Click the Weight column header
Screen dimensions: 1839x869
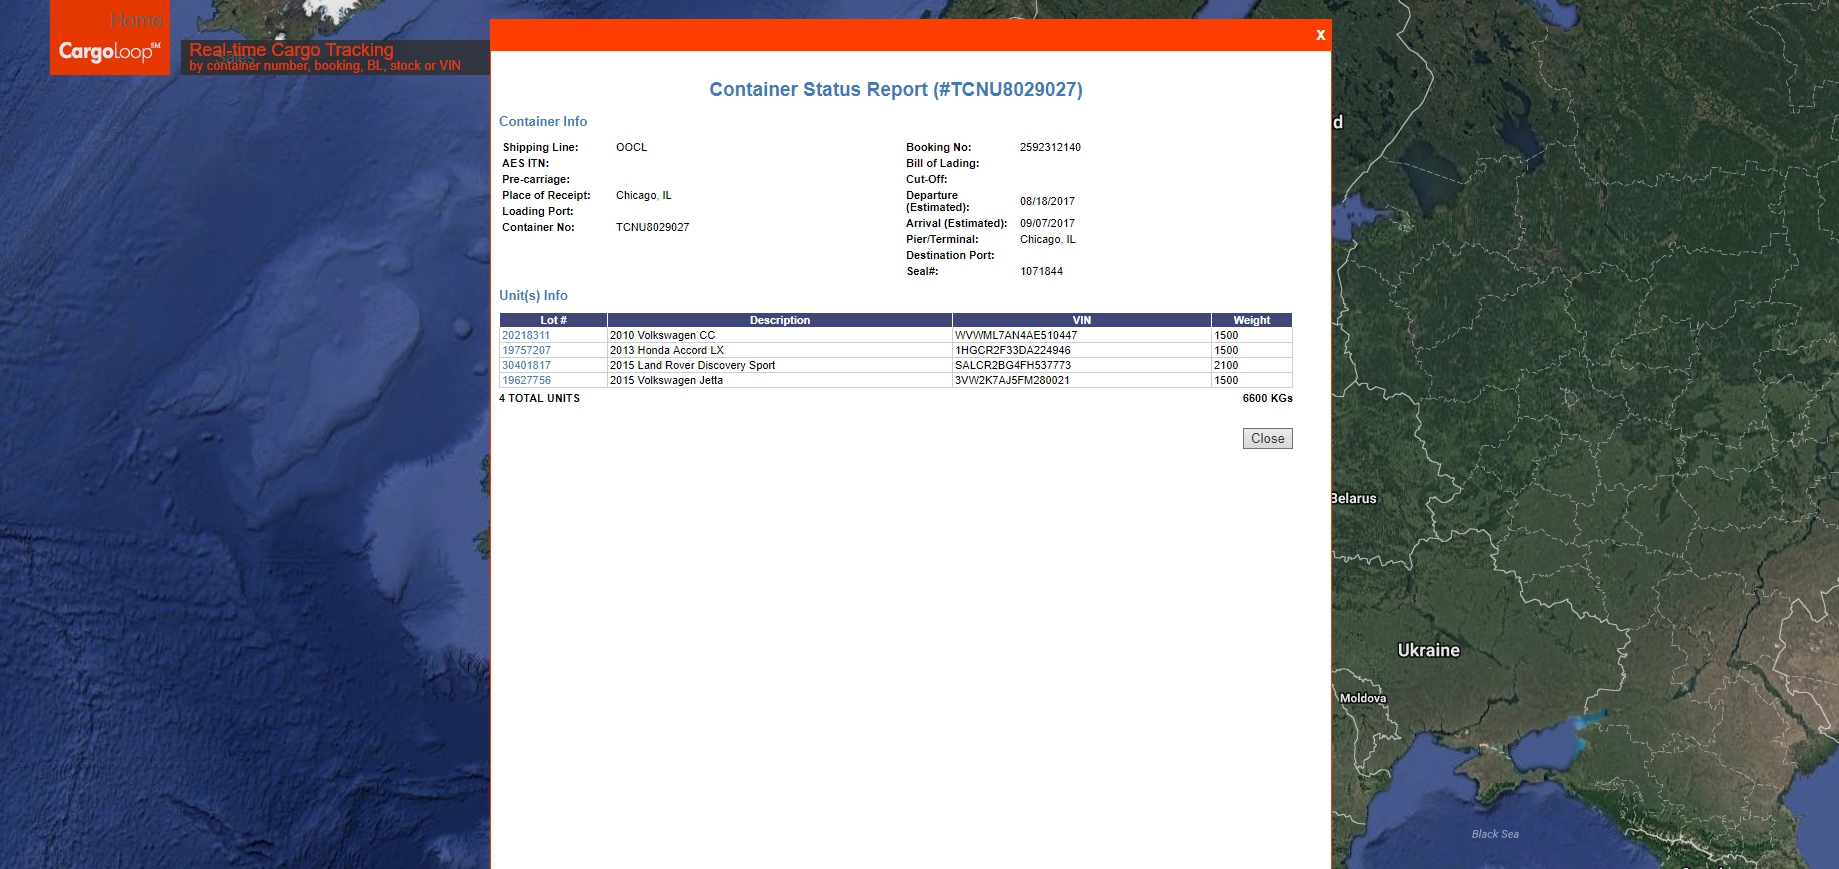click(x=1251, y=320)
